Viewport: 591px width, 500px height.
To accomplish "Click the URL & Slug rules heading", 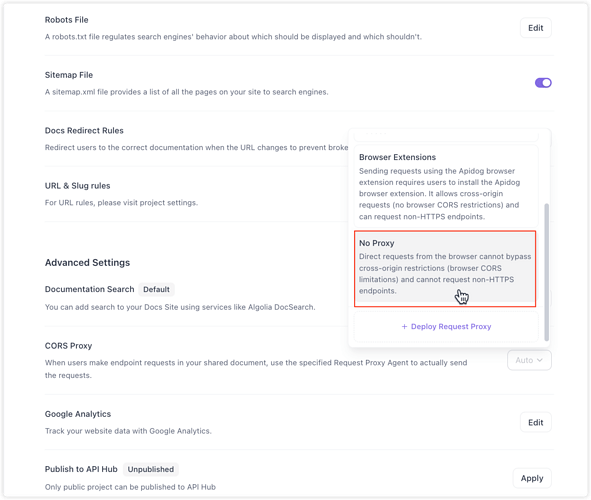I will click(78, 186).
